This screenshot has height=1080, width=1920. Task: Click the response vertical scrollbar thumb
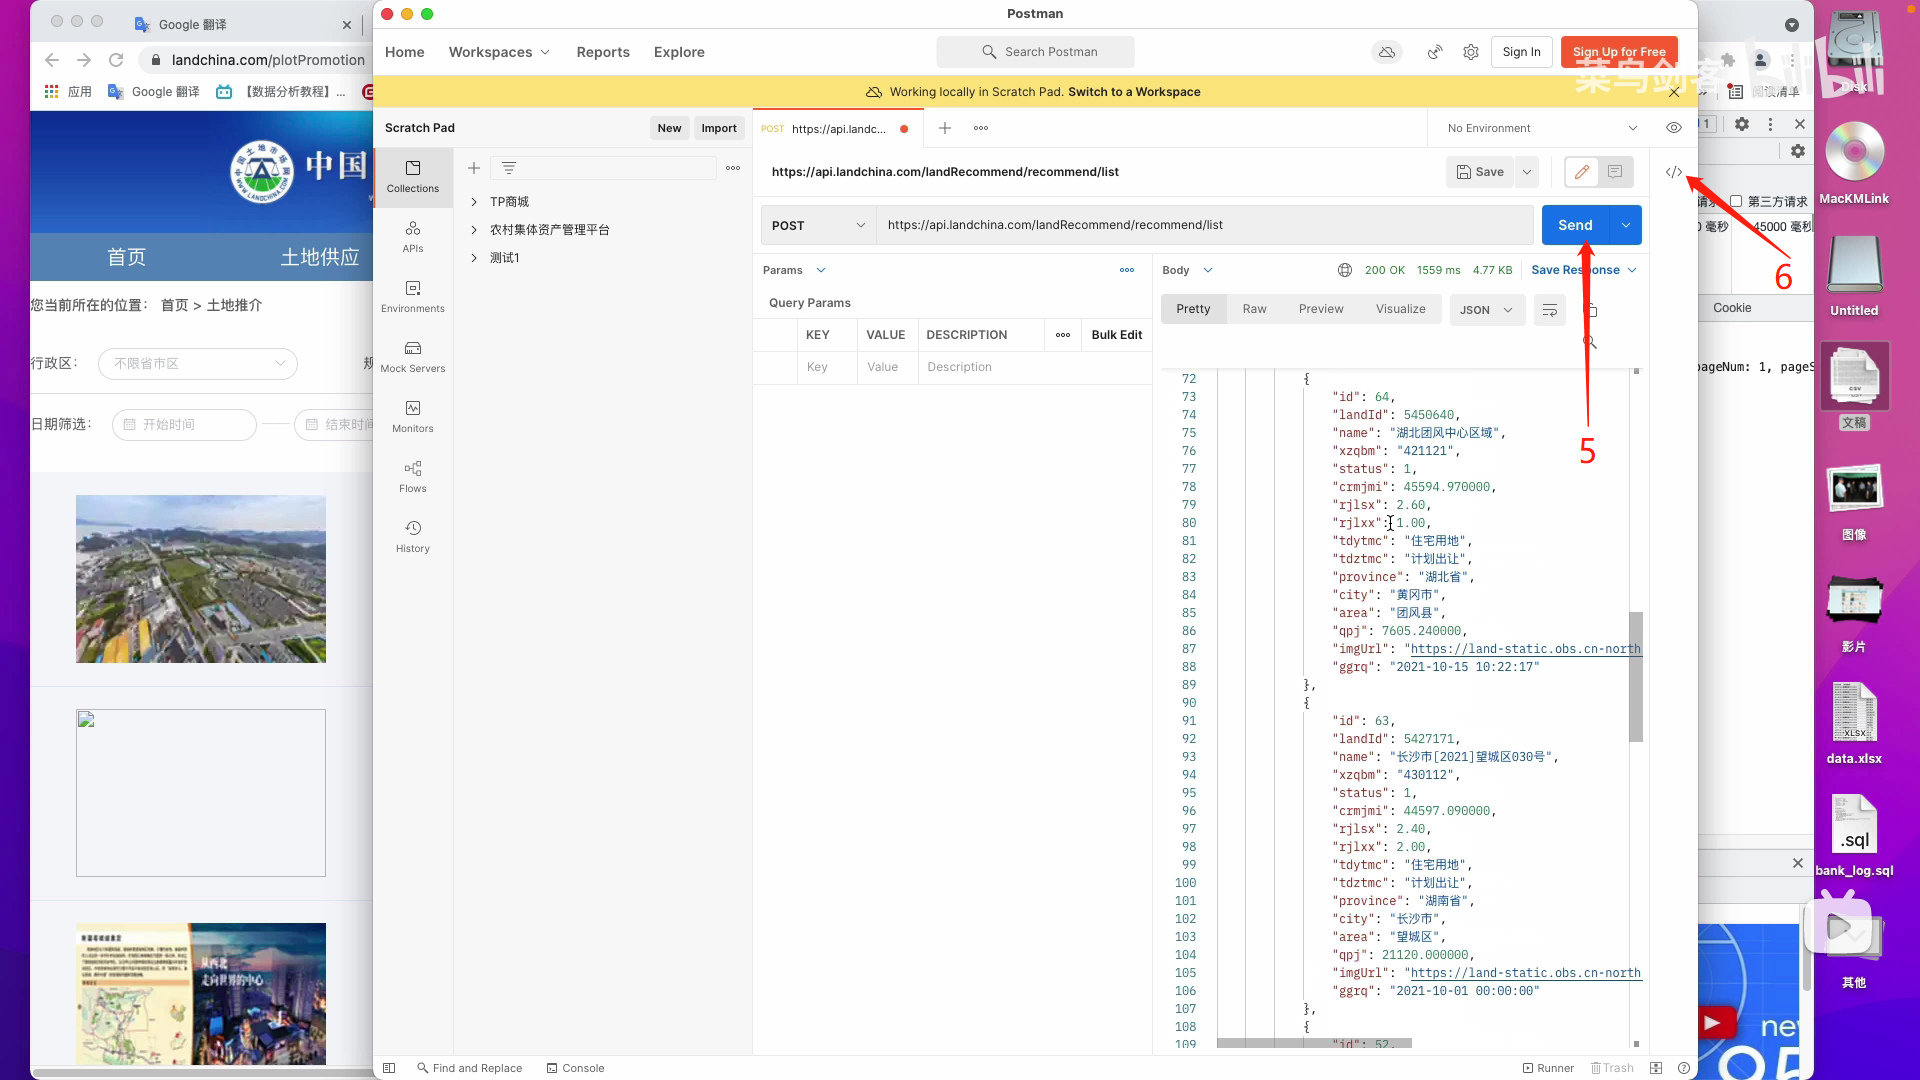click(1636, 676)
